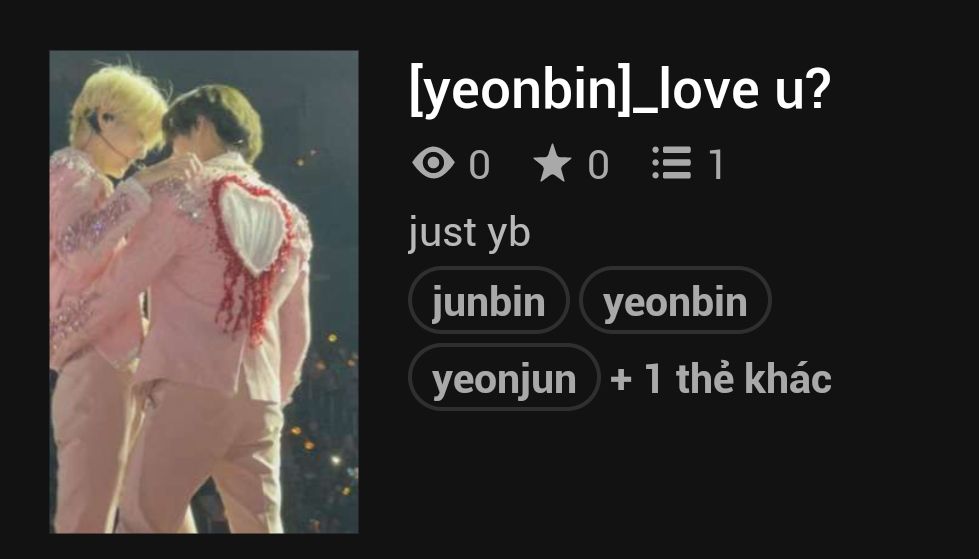Viewport: 979px width, 559px height.
Task: Select the vote count next to star icon
Action: coord(598,166)
